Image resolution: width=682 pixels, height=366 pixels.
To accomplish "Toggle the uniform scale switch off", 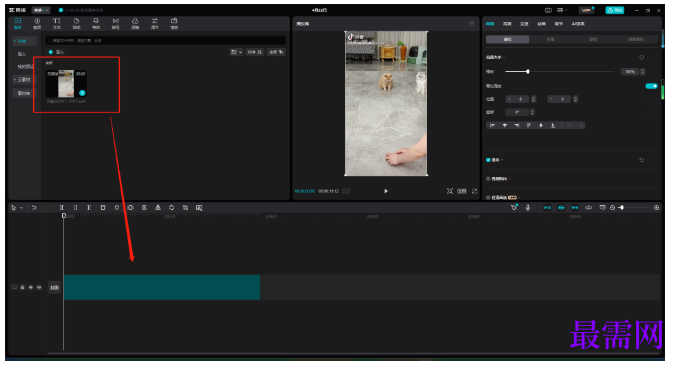I will pos(651,86).
